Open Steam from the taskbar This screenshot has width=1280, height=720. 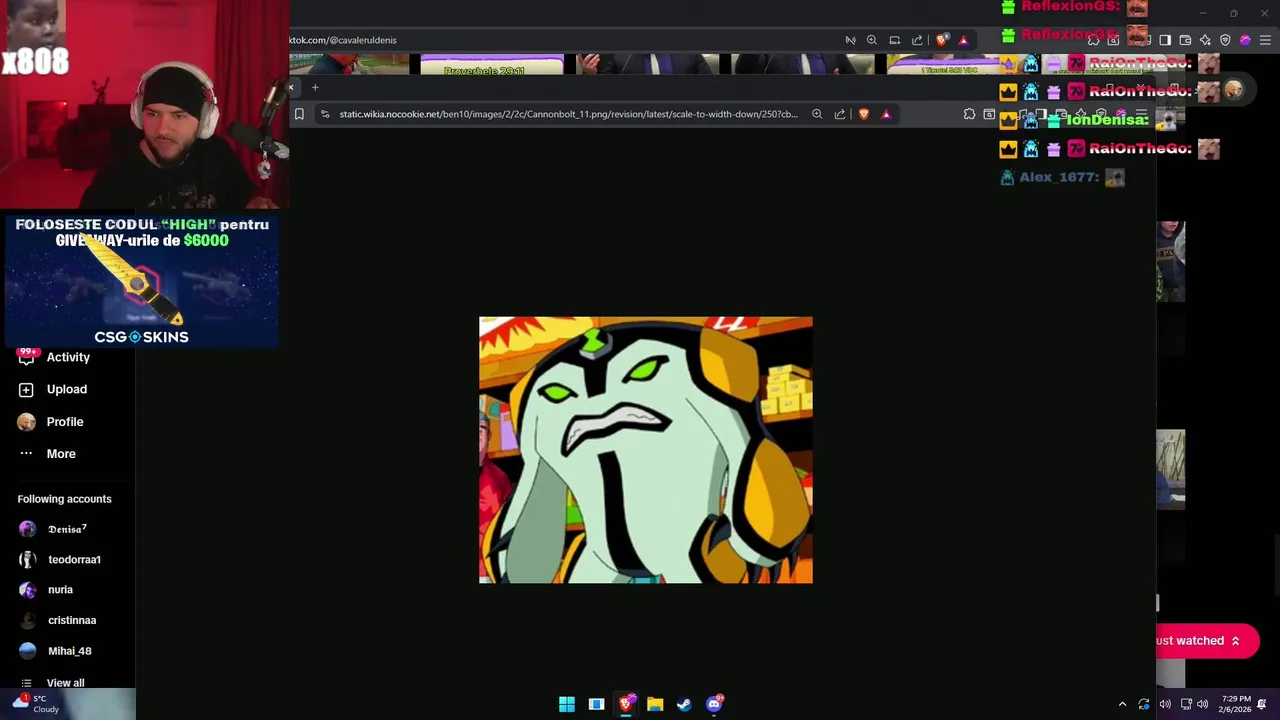684,704
